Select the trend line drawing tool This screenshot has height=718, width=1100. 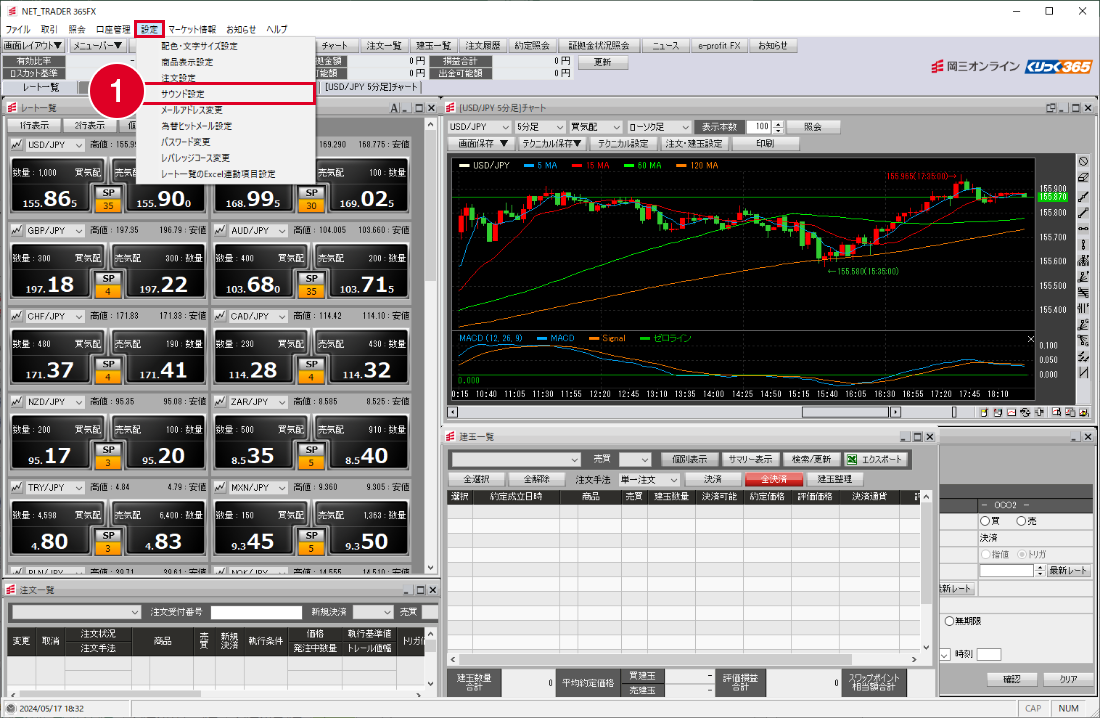[1084, 197]
